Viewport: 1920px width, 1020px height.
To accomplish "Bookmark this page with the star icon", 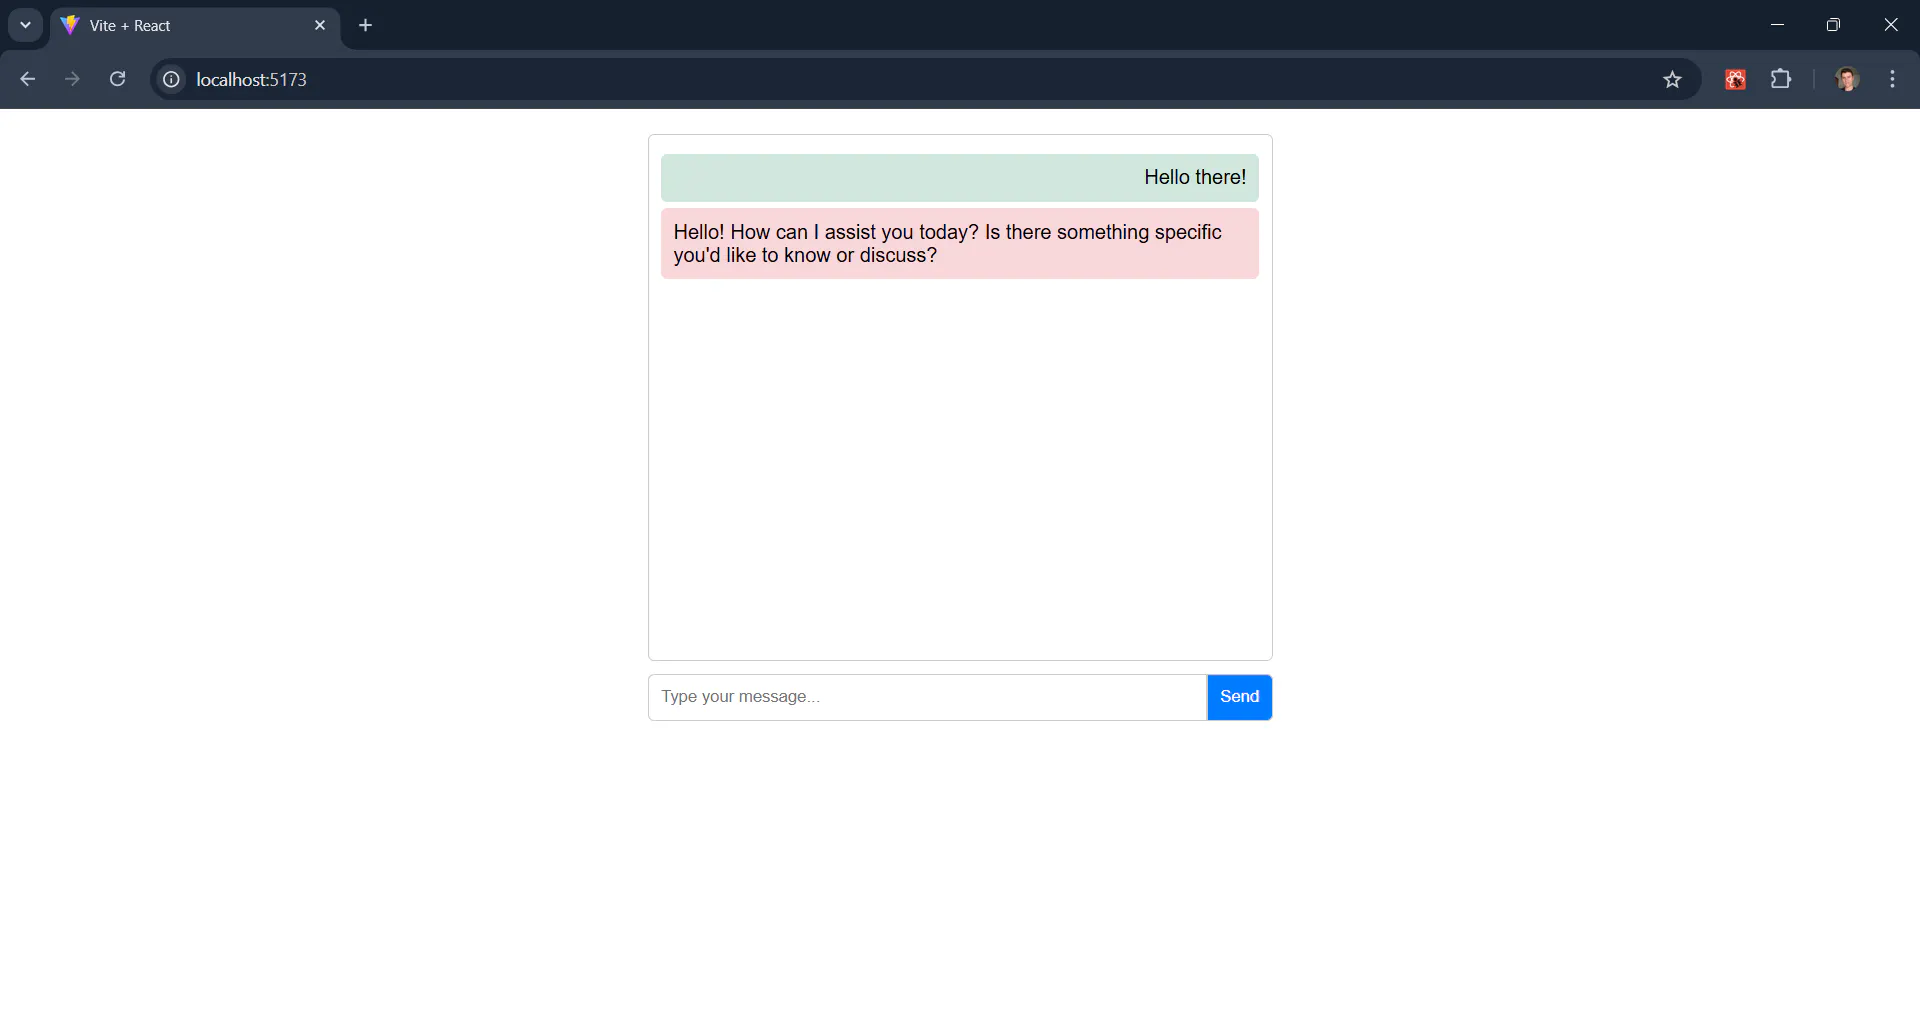I will click(x=1672, y=79).
